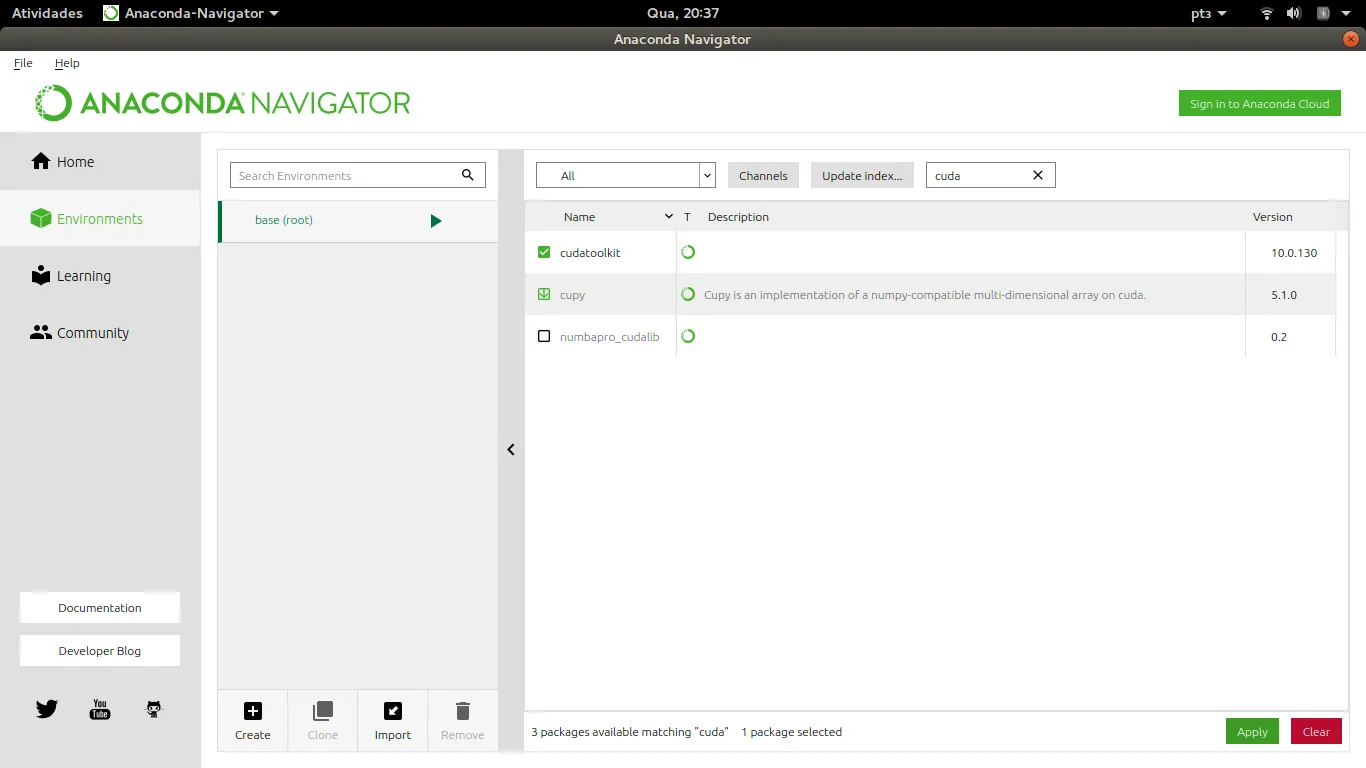Image resolution: width=1366 pixels, height=768 pixels.
Task: Focus the cuda package search field
Action: coord(991,175)
